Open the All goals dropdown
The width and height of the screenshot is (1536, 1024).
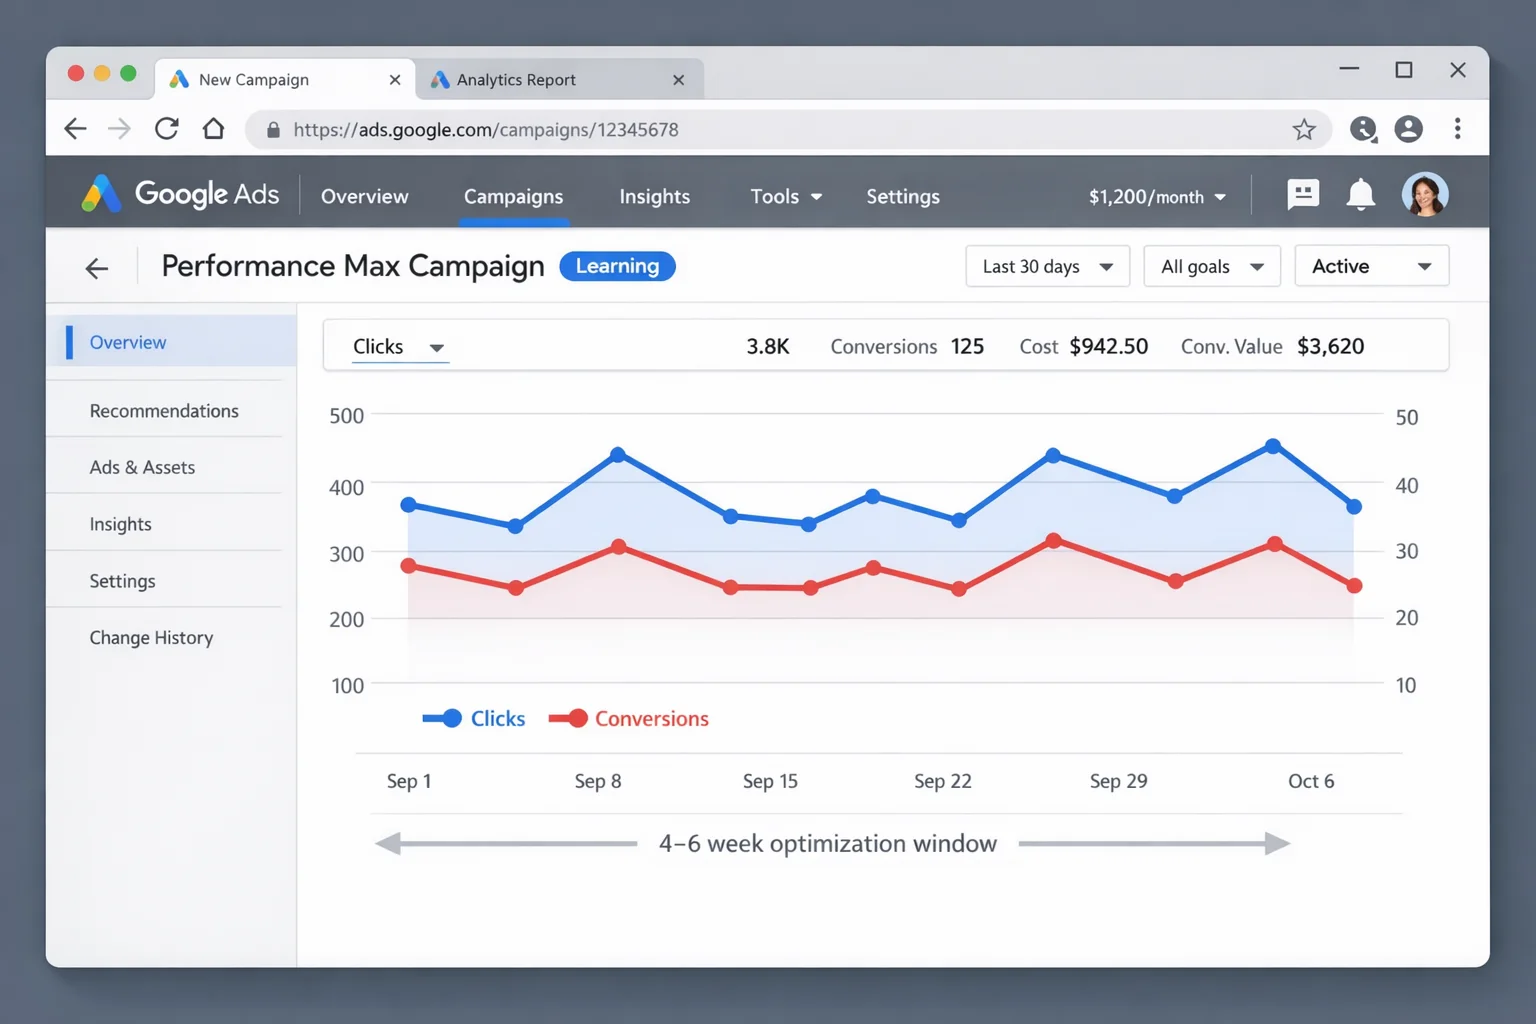coord(1211,266)
